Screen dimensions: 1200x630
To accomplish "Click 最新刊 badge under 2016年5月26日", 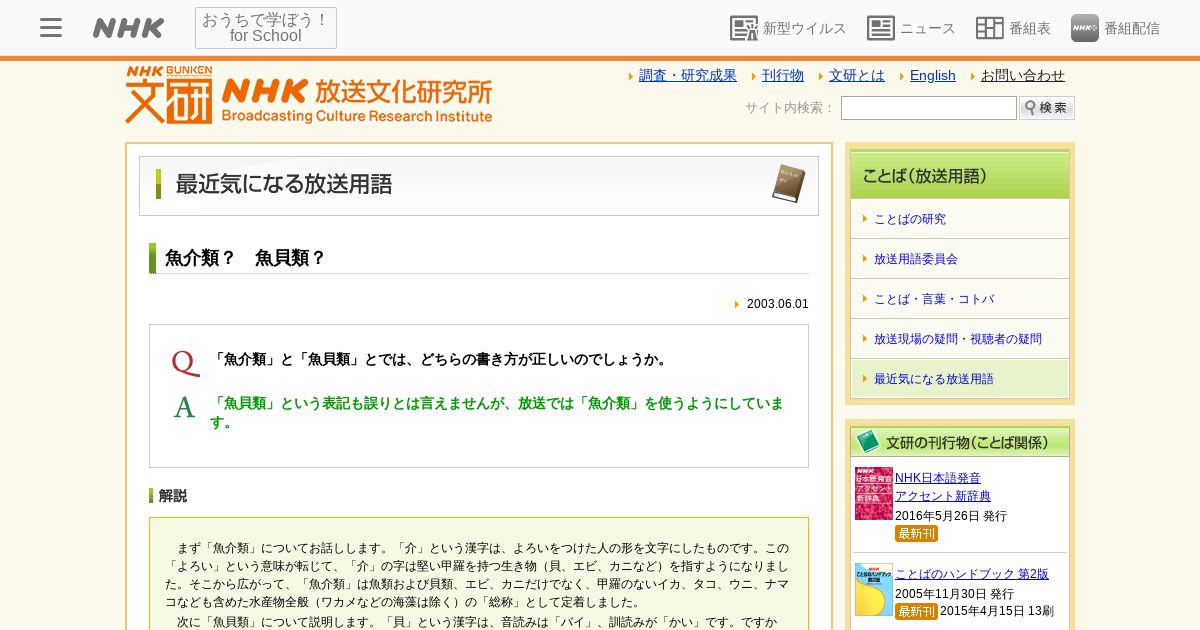I will click(x=916, y=533).
